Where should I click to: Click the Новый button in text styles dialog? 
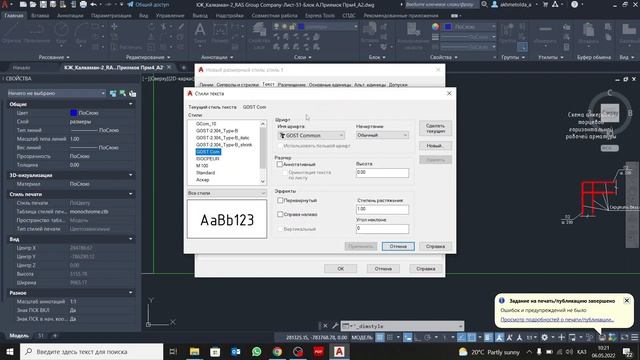[x=435, y=146]
